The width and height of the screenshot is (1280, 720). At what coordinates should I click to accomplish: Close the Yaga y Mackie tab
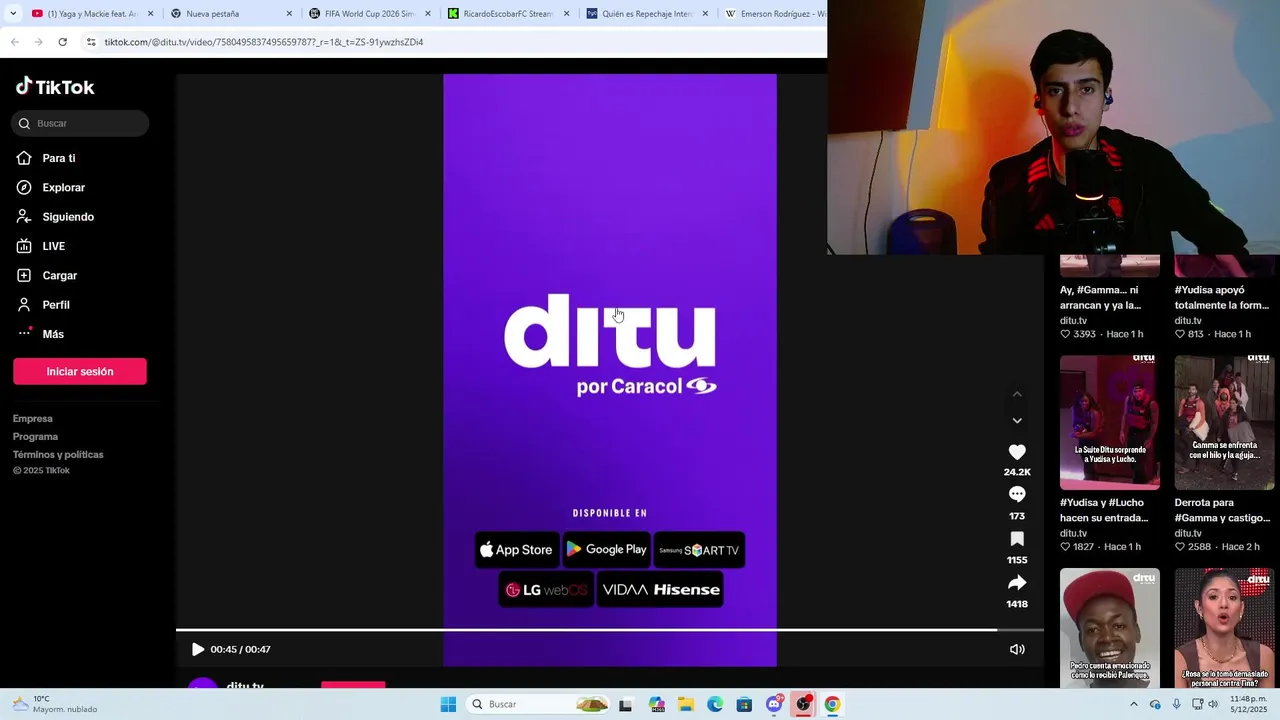151,14
